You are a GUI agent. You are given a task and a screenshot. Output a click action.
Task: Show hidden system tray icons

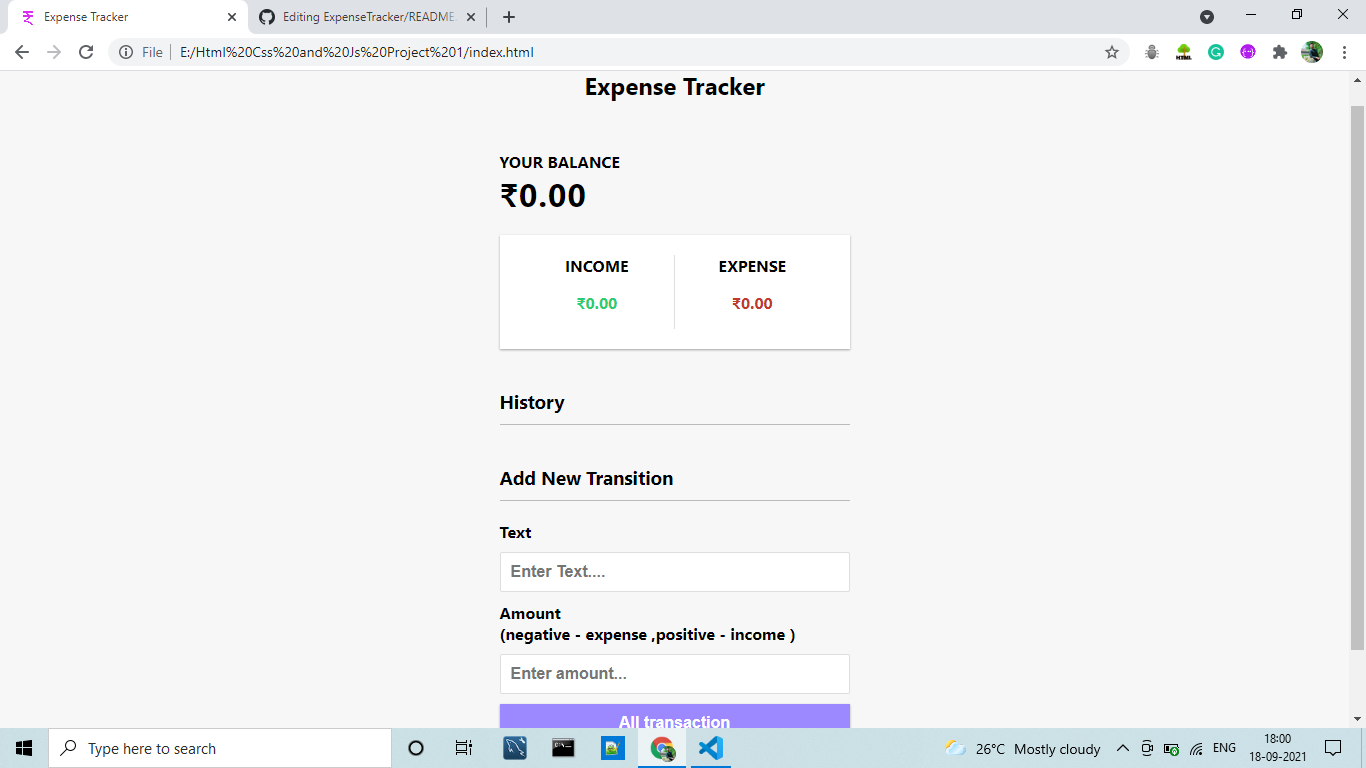[1123, 748]
